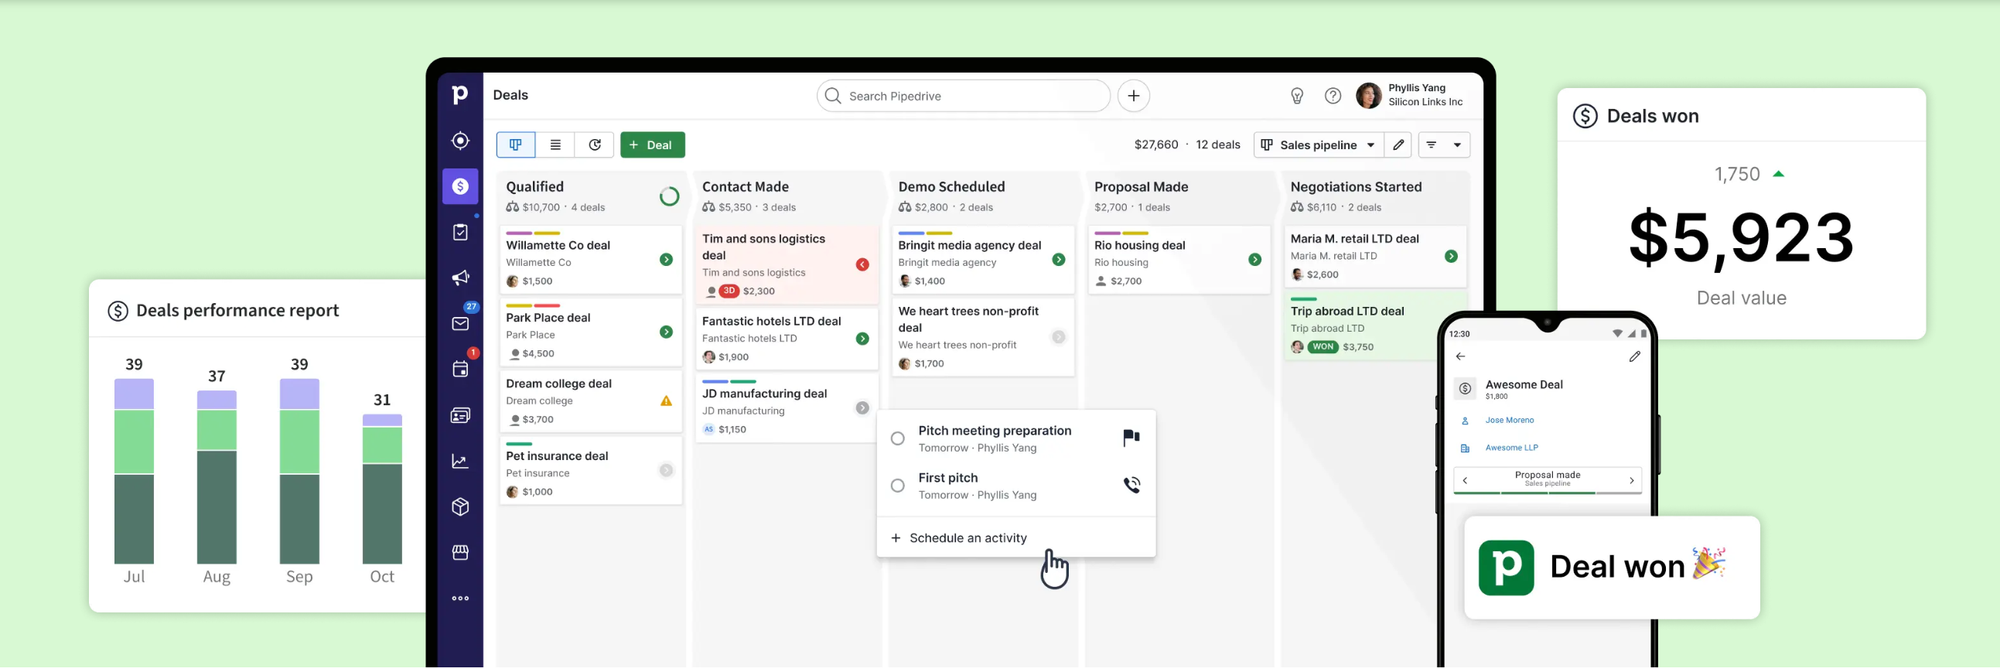Image resolution: width=2000 pixels, height=668 pixels.
Task: Click Bringit media agency deal green arrow
Action: 1058,260
